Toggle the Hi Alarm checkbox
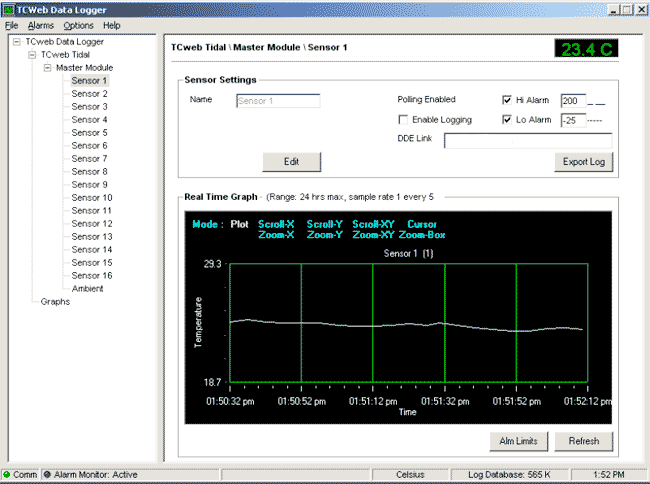 pos(507,100)
